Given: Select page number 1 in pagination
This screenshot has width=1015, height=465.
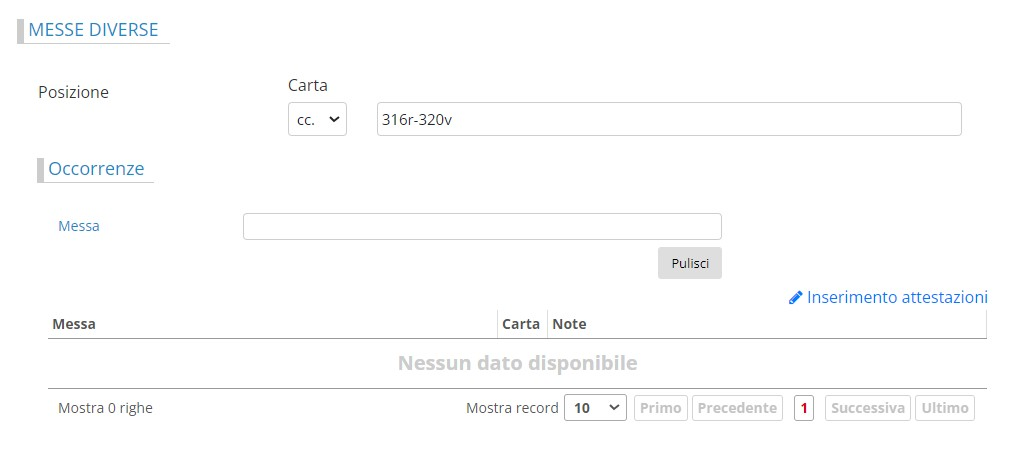Looking at the screenshot, I should (x=804, y=408).
